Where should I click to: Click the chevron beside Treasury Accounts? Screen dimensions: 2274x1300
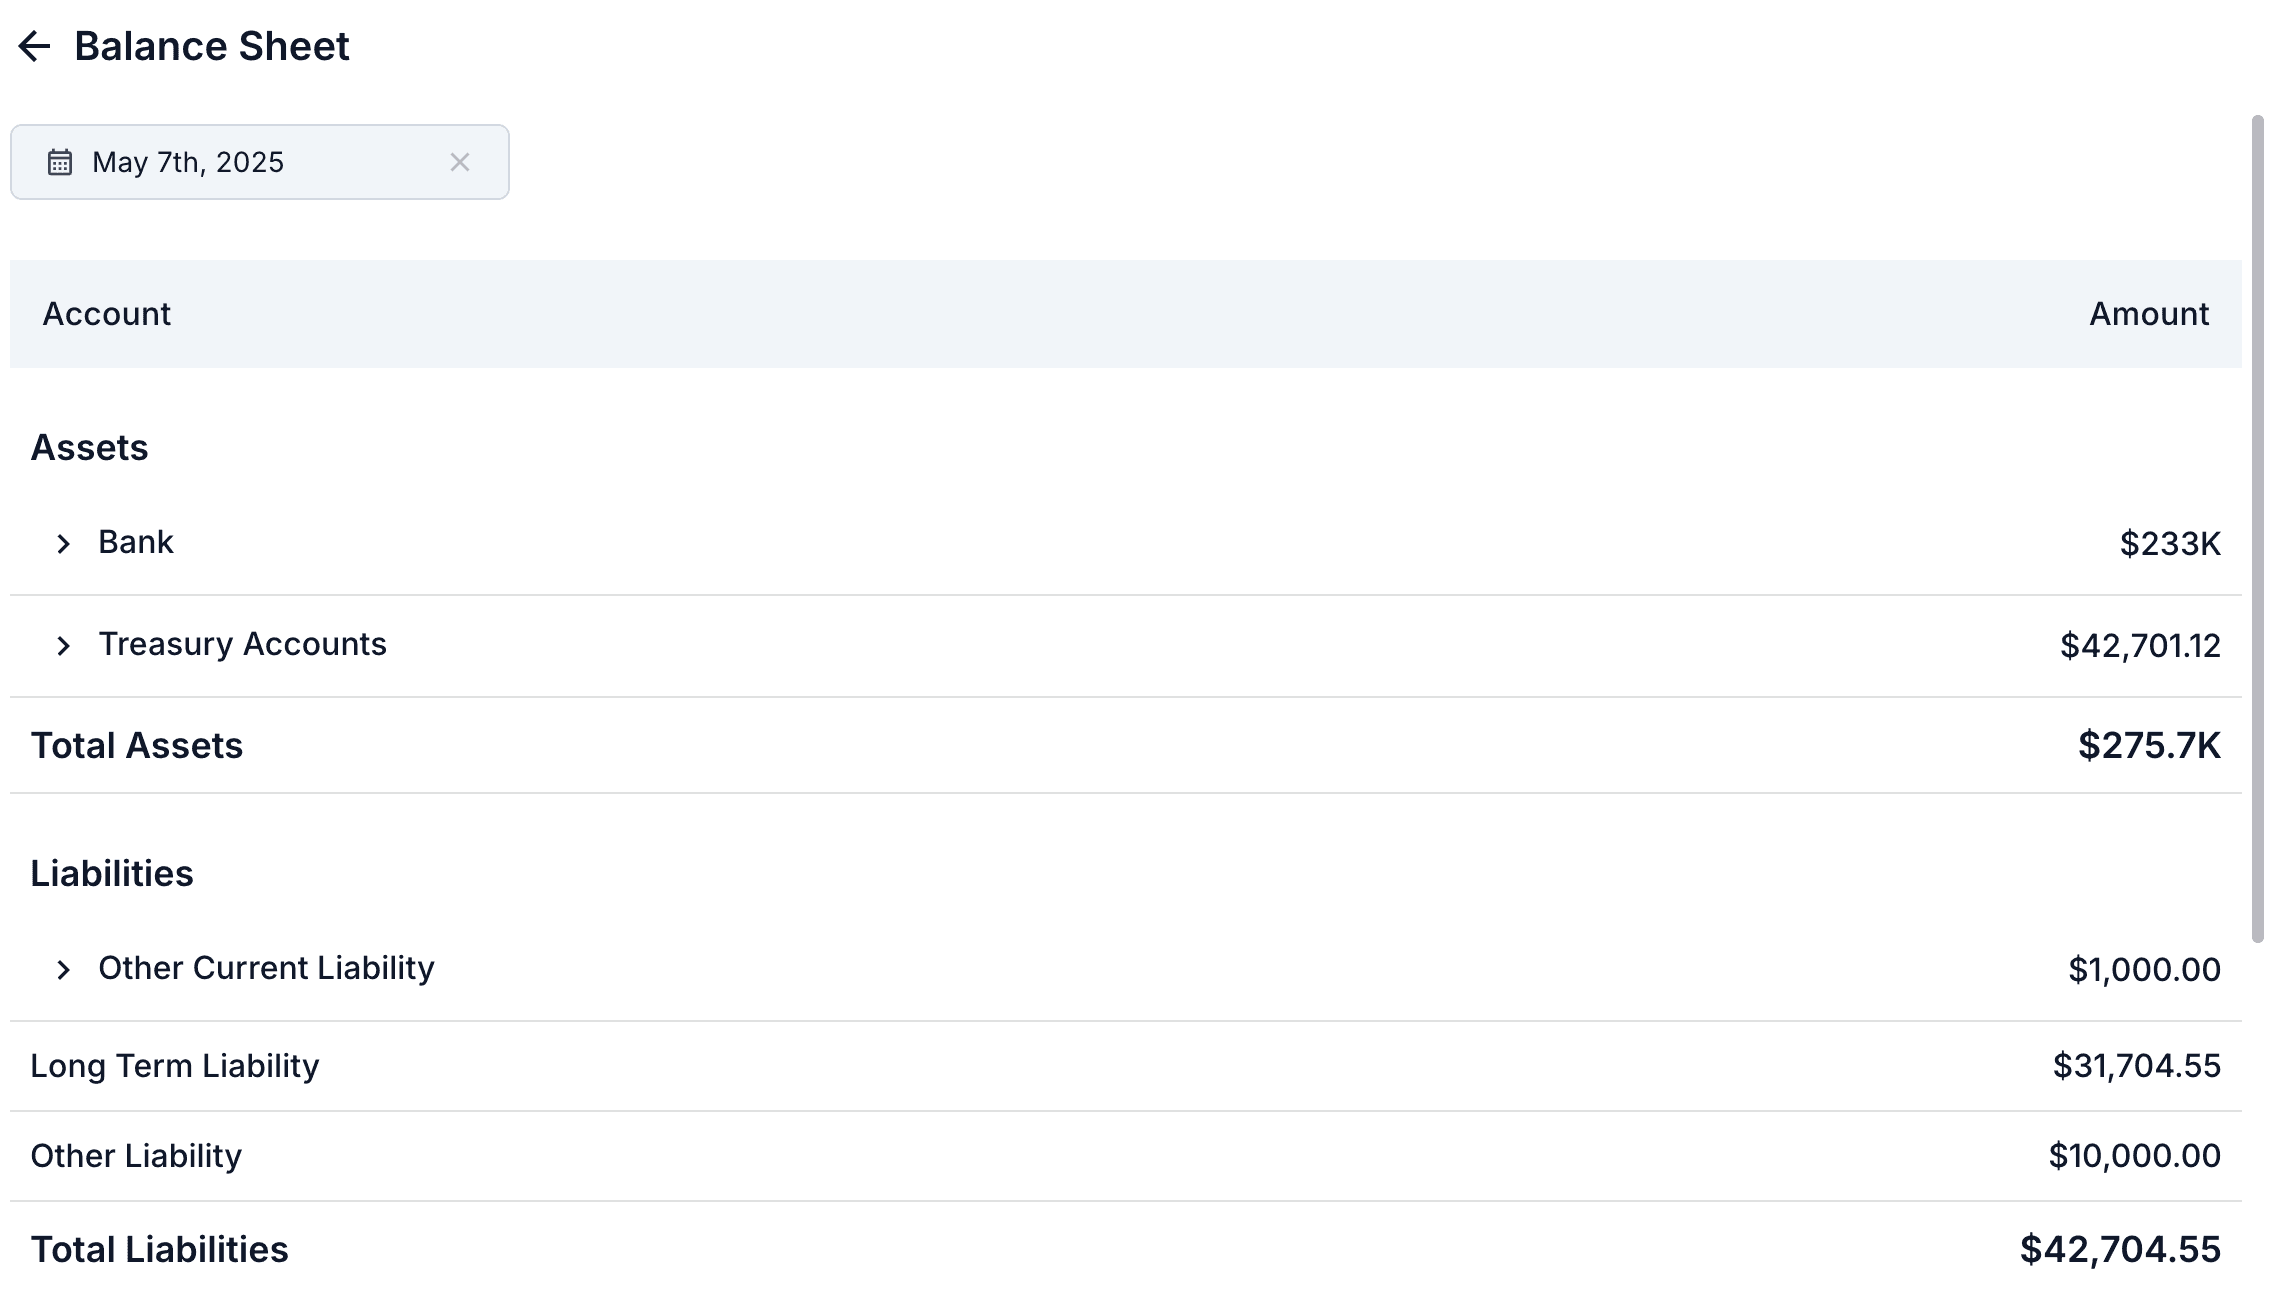coord(64,645)
